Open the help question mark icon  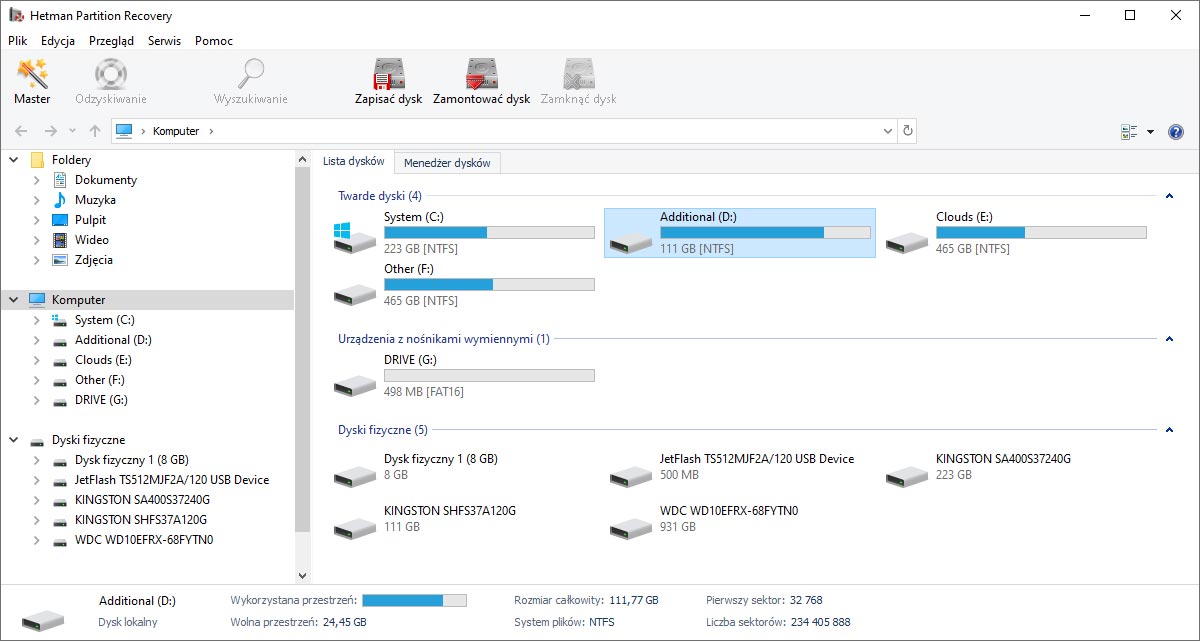tap(1176, 132)
